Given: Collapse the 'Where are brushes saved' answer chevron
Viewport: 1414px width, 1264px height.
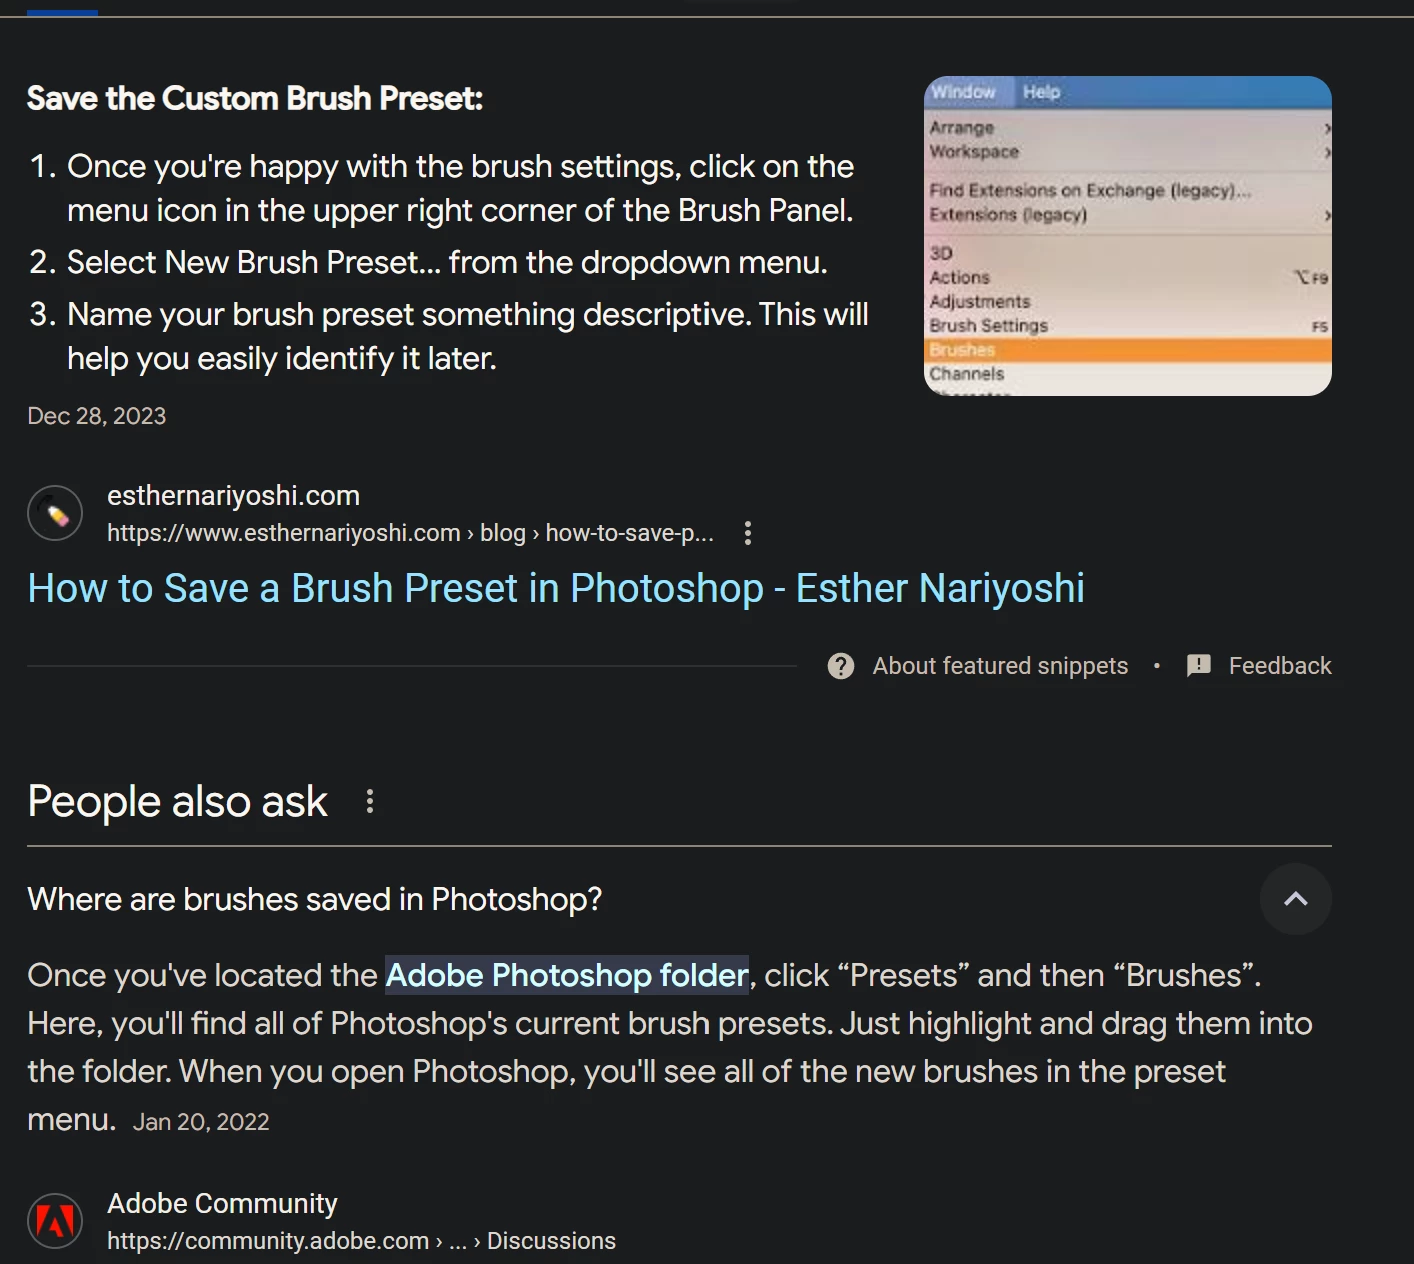Looking at the screenshot, I should pyautogui.click(x=1295, y=899).
